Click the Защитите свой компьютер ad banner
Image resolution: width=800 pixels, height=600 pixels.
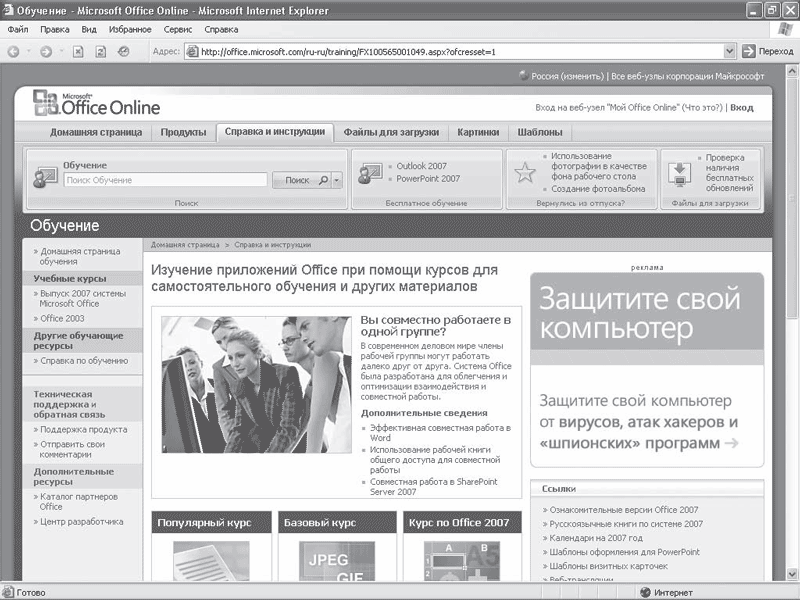[x=647, y=370]
